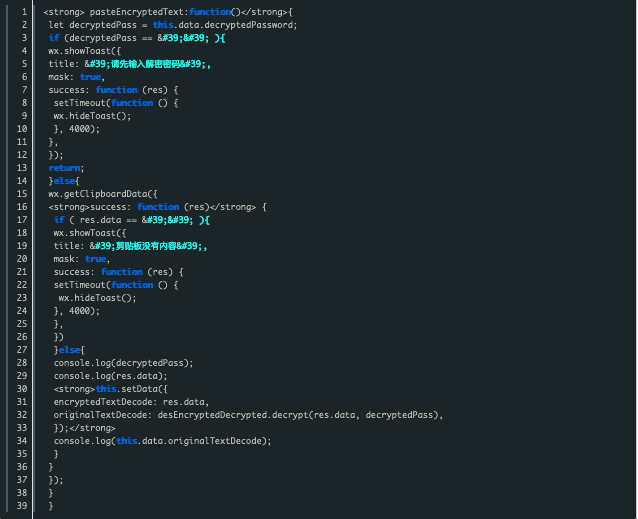638x519 pixels.
Task: Click 'desEncryptedDecrypted.decrypt(res.data, decryptedPass),' on line 32
Action: (x=300, y=415)
